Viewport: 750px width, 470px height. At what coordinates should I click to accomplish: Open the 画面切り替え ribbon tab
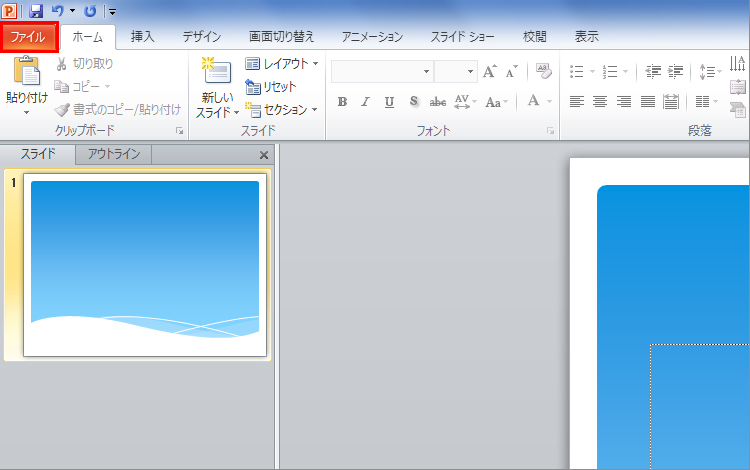point(281,37)
